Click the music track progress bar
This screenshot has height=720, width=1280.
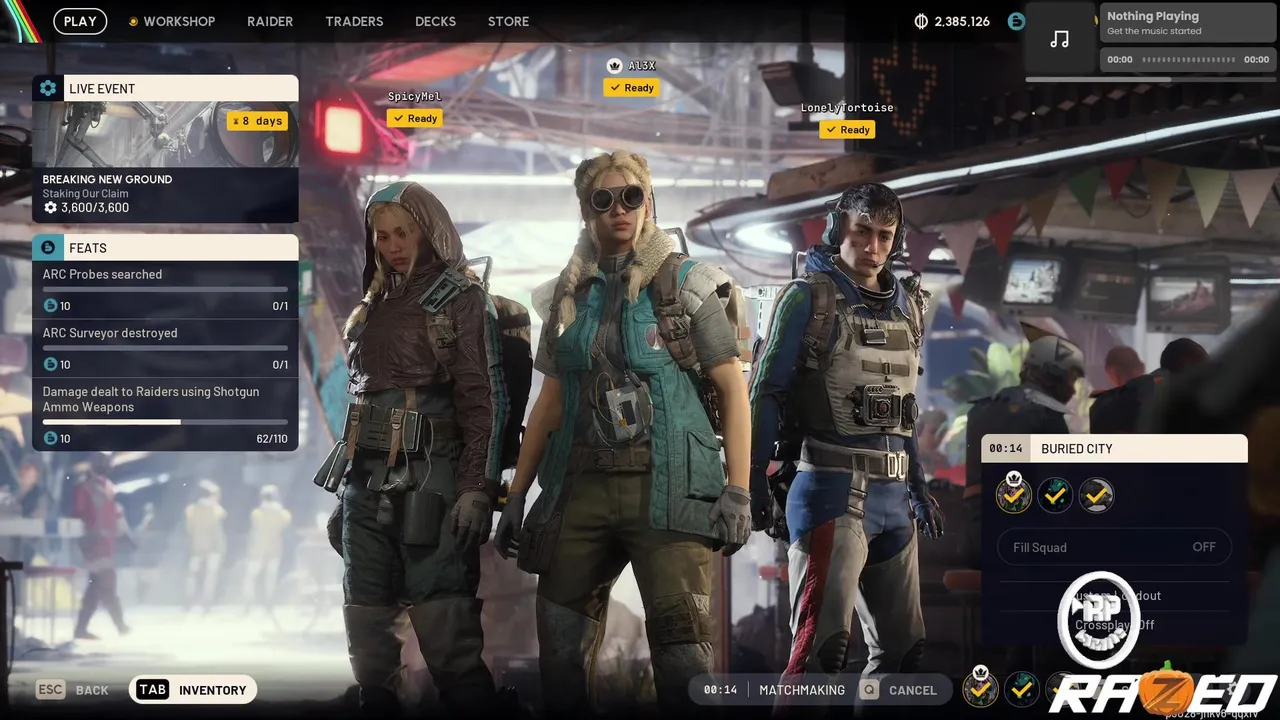click(x=1188, y=60)
